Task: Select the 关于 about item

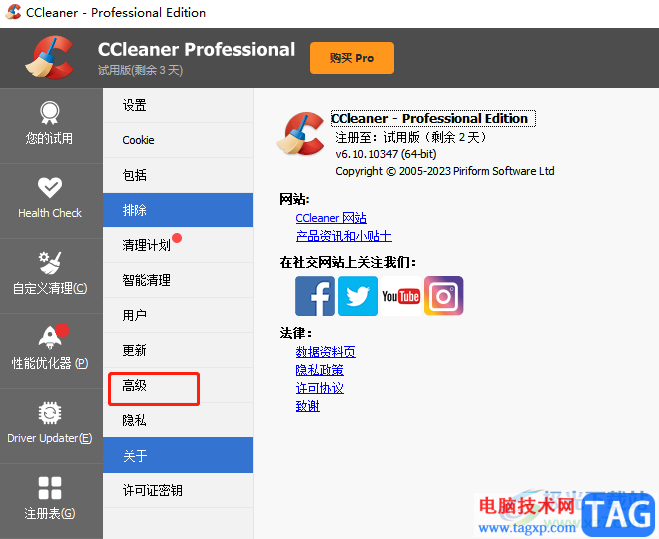Action: click(178, 455)
